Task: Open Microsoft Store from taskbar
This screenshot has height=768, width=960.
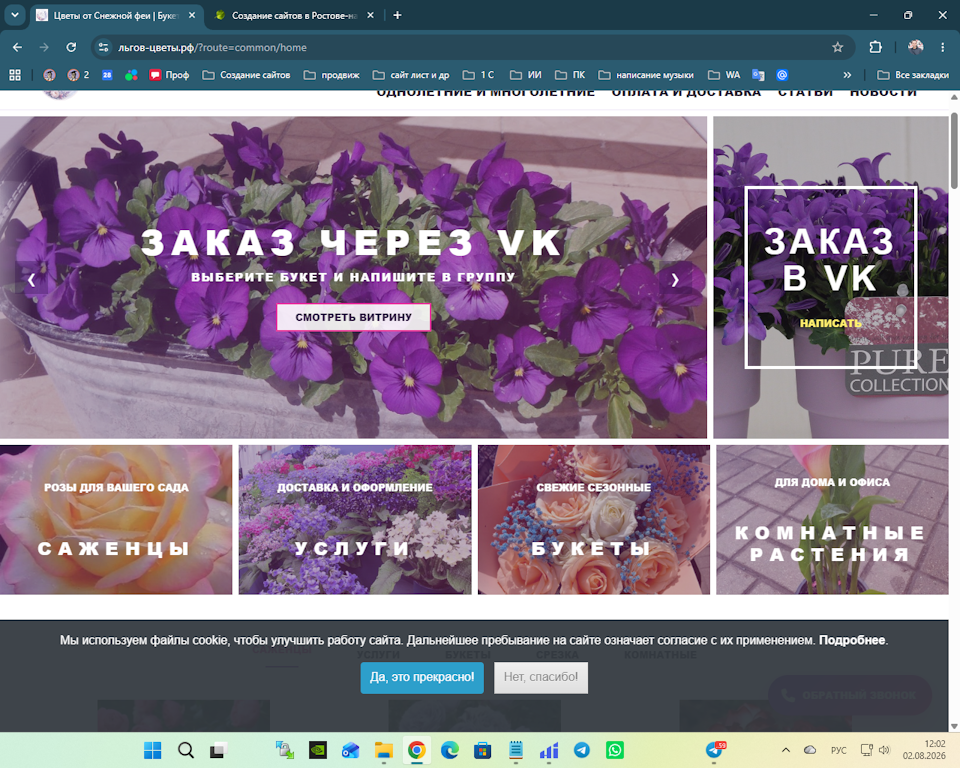Action: 483,750
